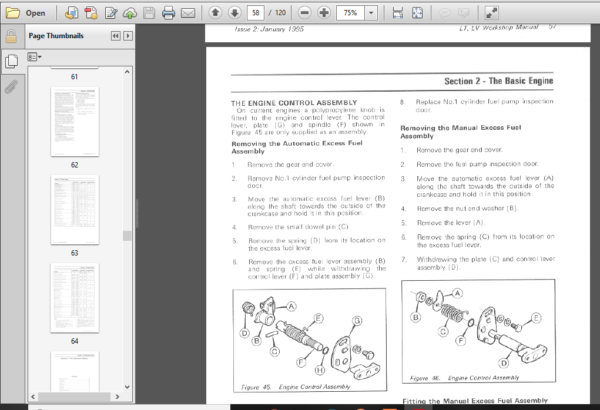This screenshot has height=410, width=600.
Task: Zoom in with the plus button
Action: (x=324, y=13)
